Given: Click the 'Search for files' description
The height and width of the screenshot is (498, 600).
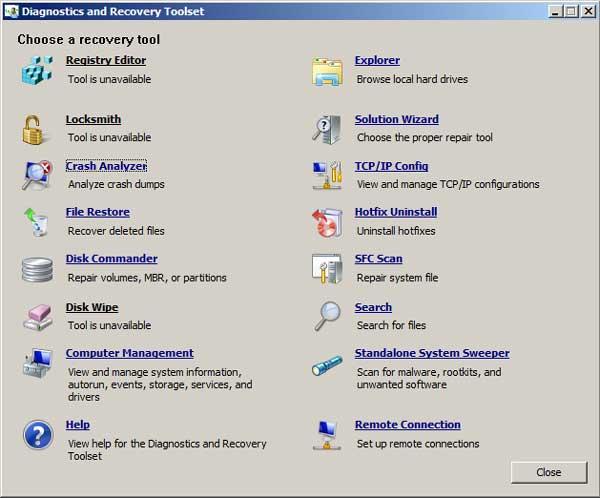Looking at the screenshot, I should (391, 325).
